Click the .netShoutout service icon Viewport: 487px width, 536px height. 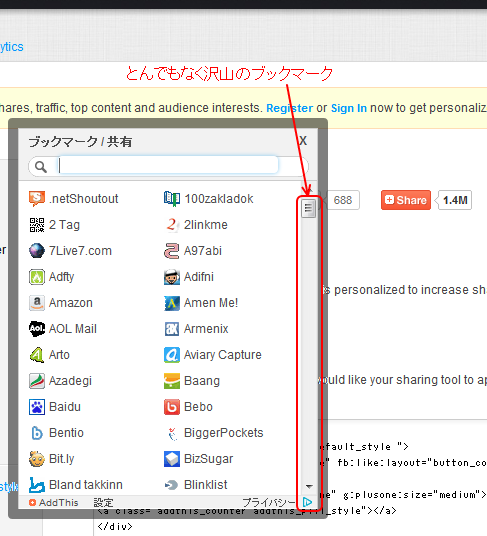pos(37,199)
